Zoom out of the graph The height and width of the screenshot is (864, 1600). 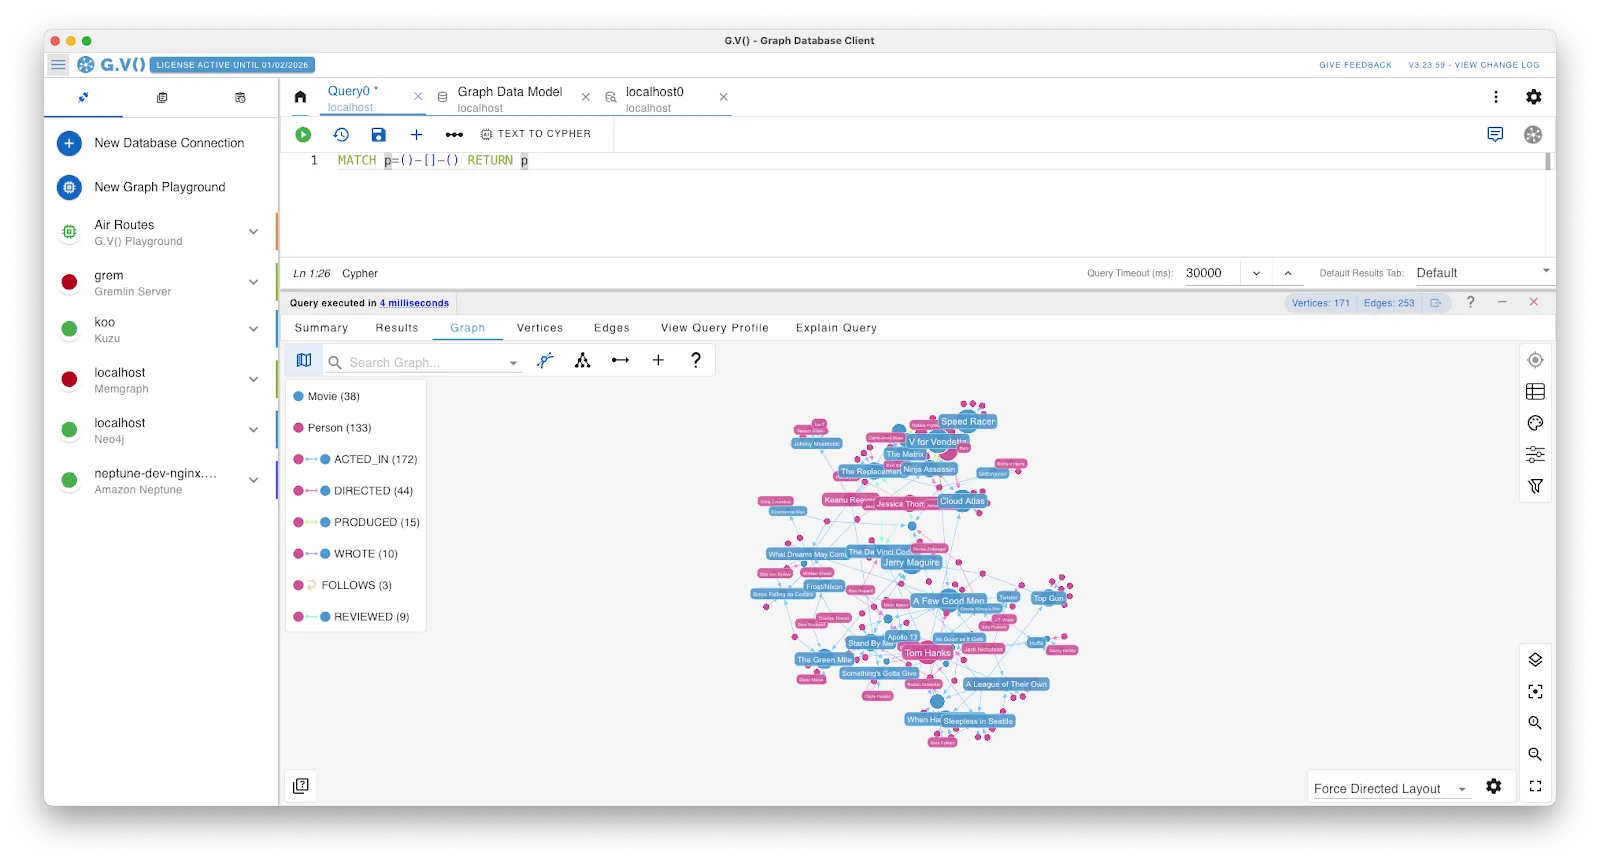(x=1535, y=754)
